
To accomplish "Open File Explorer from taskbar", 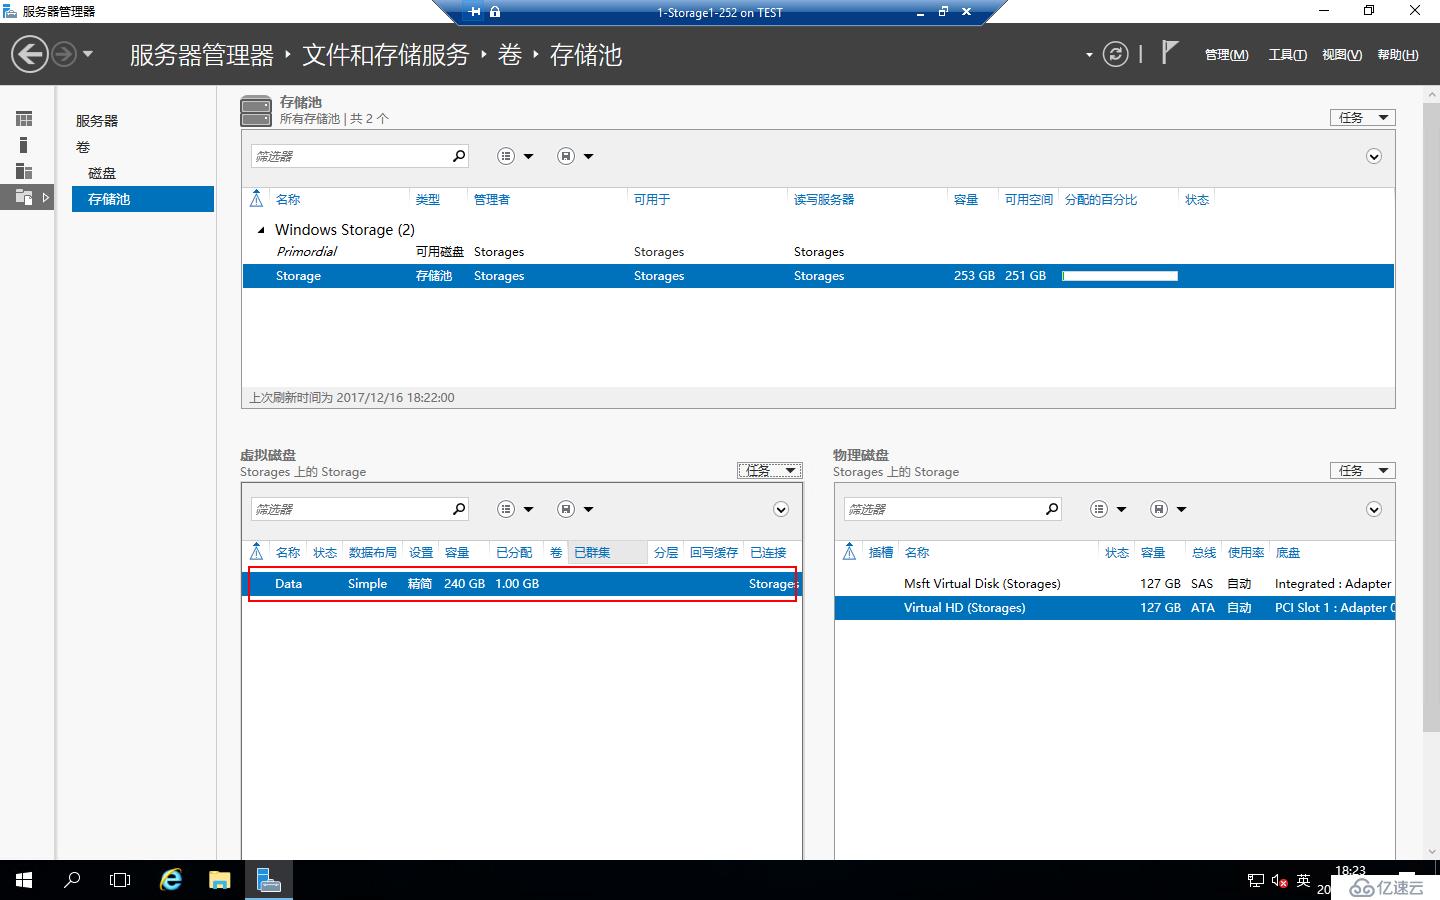I will tap(220, 880).
